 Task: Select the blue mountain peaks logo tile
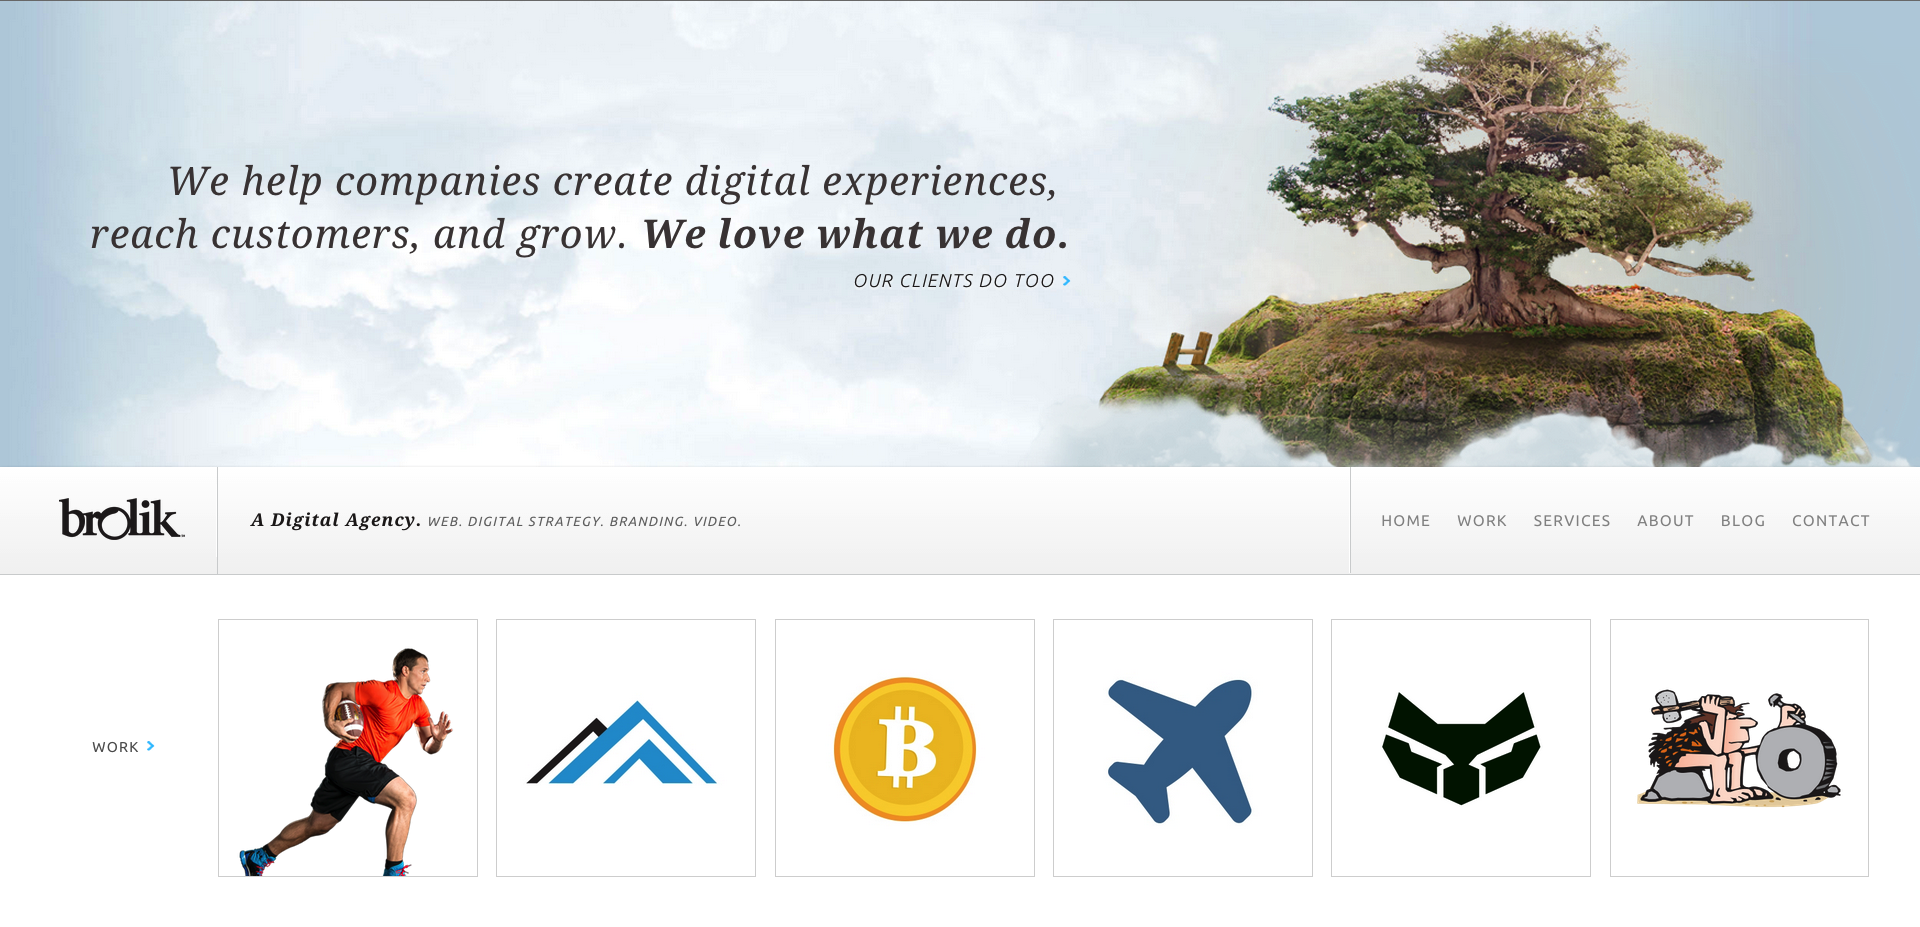click(x=626, y=748)
